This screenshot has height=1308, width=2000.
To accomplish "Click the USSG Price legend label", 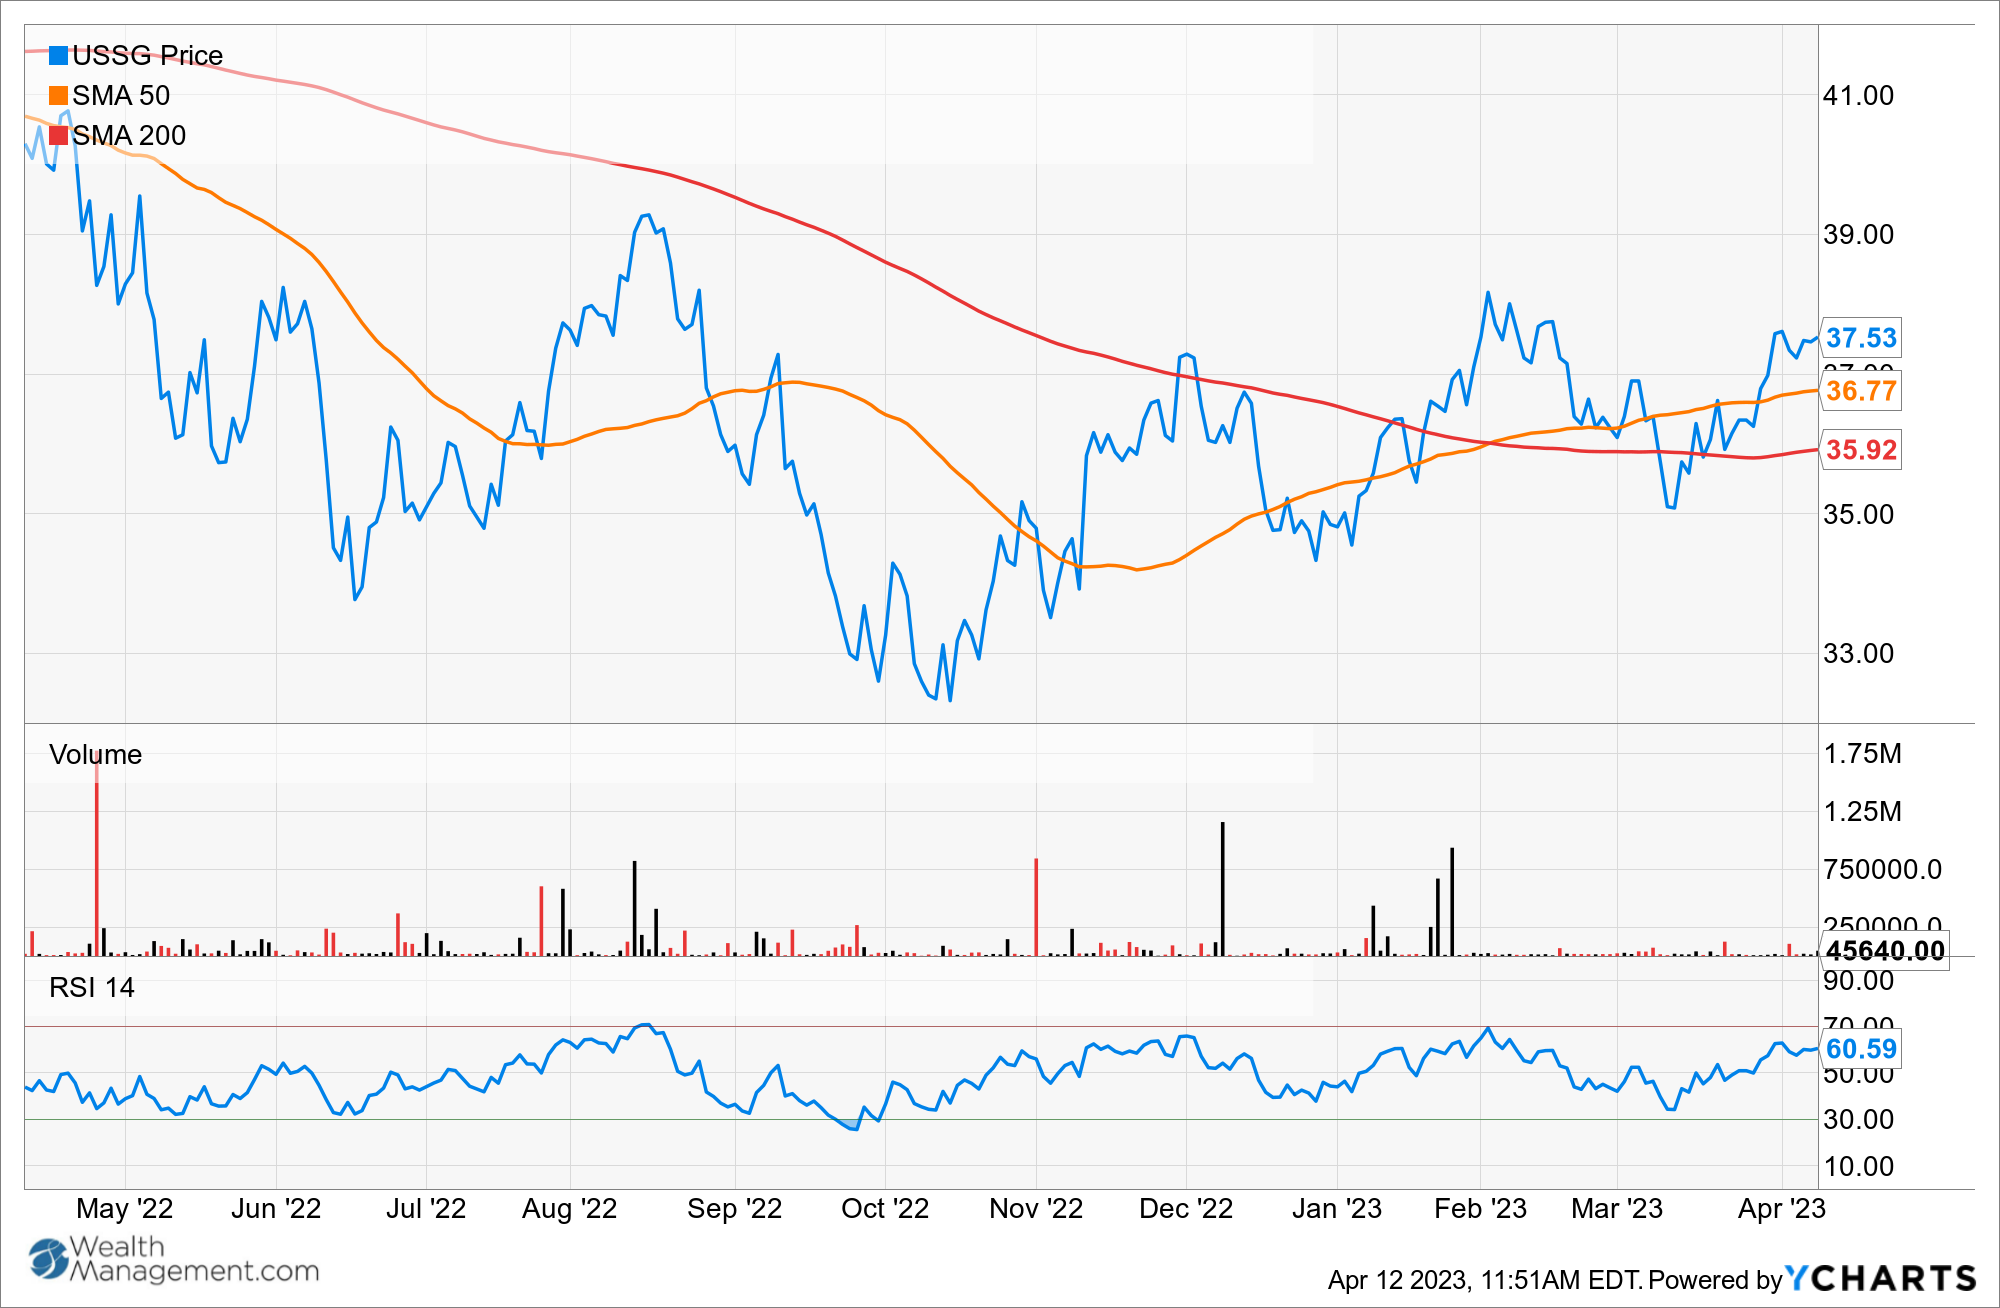I will [x=147, y=55].
